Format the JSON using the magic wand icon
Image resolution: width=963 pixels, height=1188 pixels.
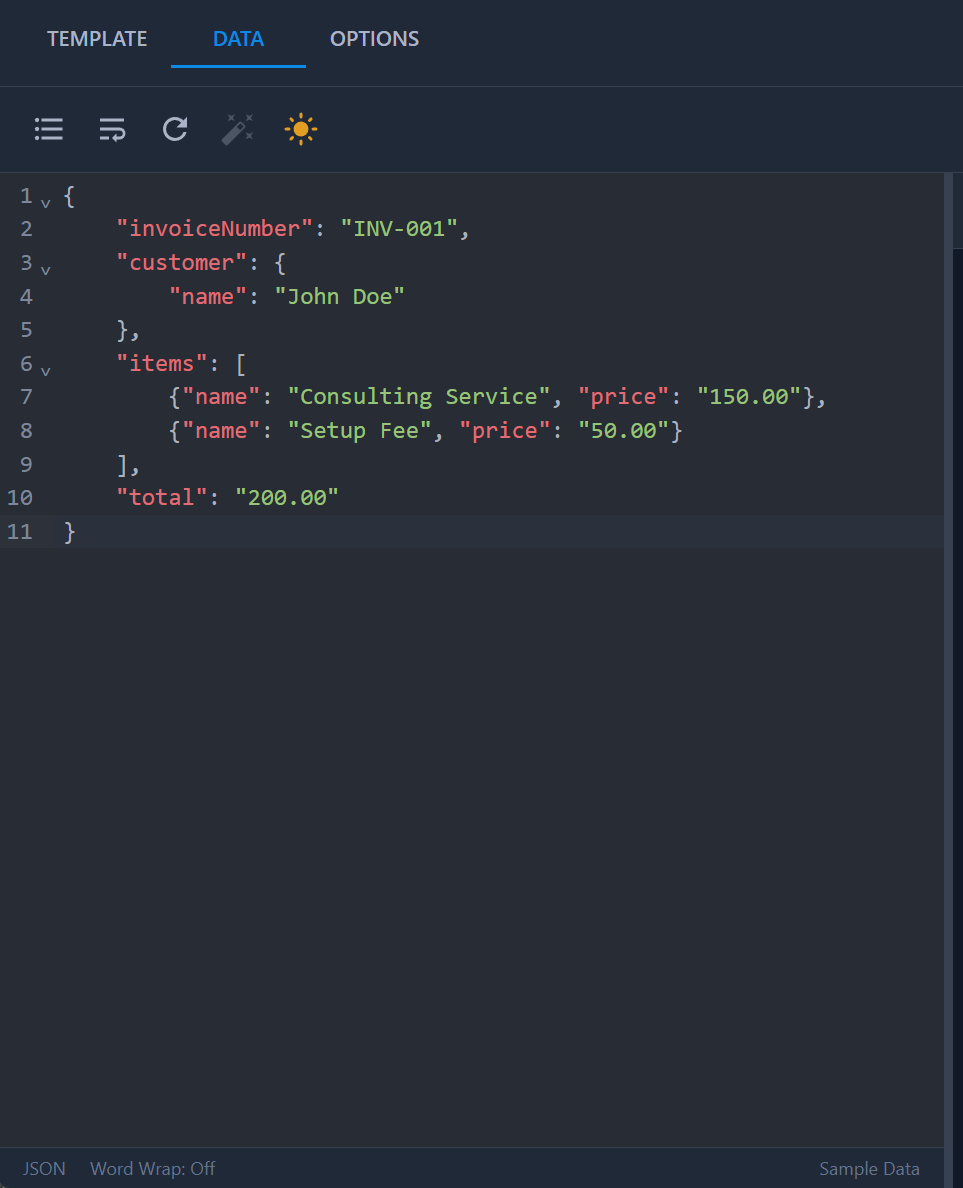[x=237, y=129]
